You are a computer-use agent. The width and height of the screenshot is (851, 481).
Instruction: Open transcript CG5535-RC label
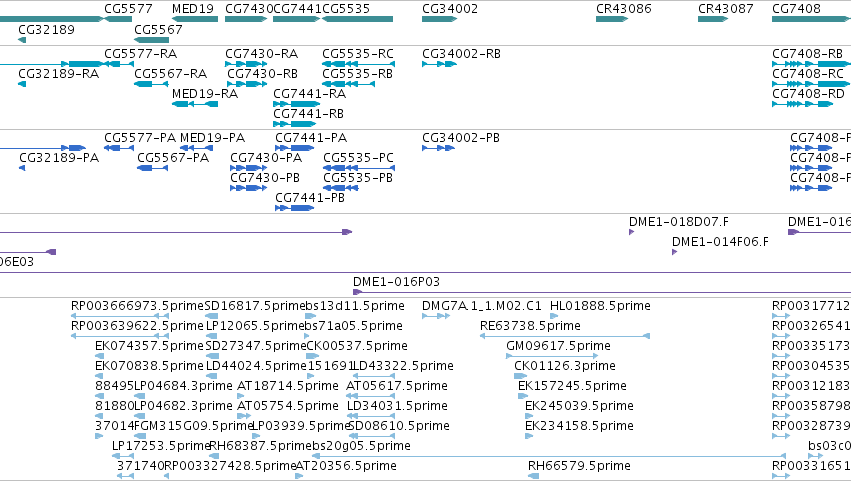358,54
